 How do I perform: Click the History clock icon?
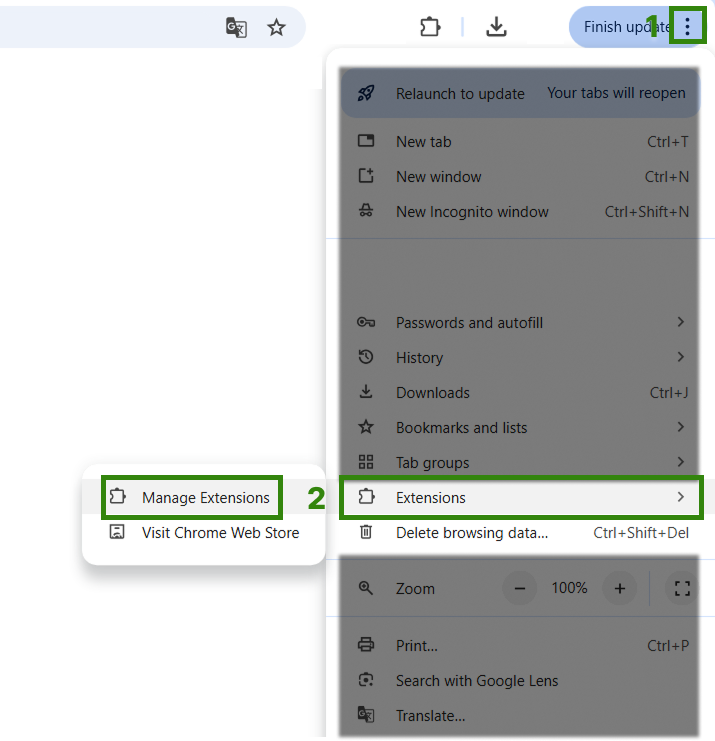(366, 357)
